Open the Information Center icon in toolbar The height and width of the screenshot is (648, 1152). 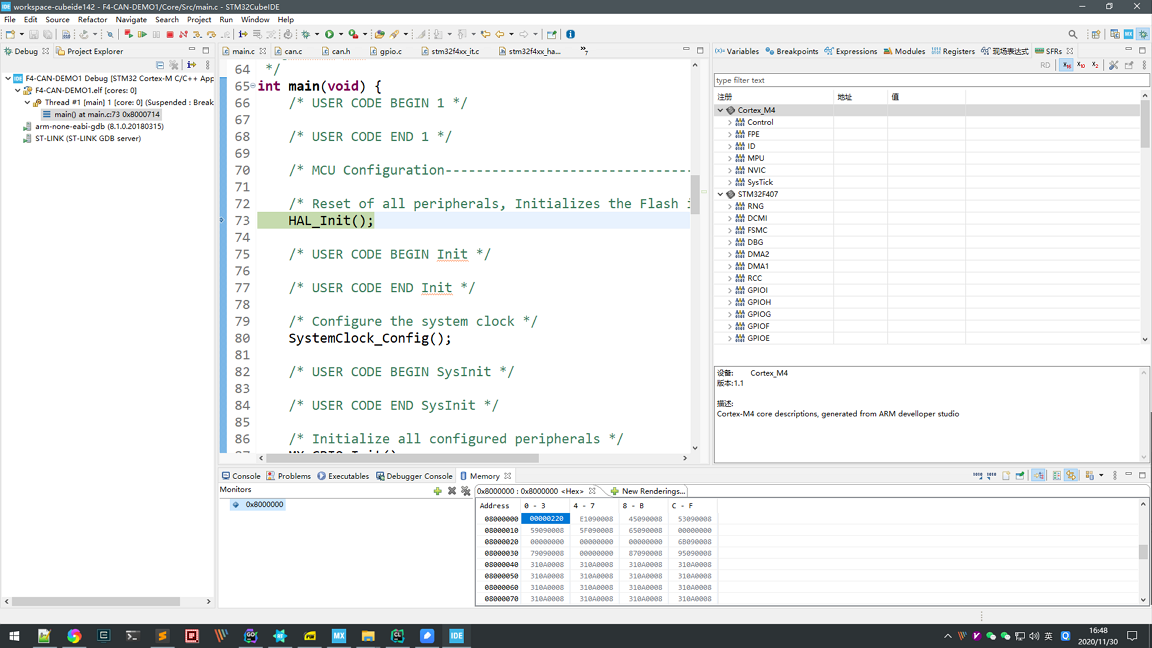[570, 35]
